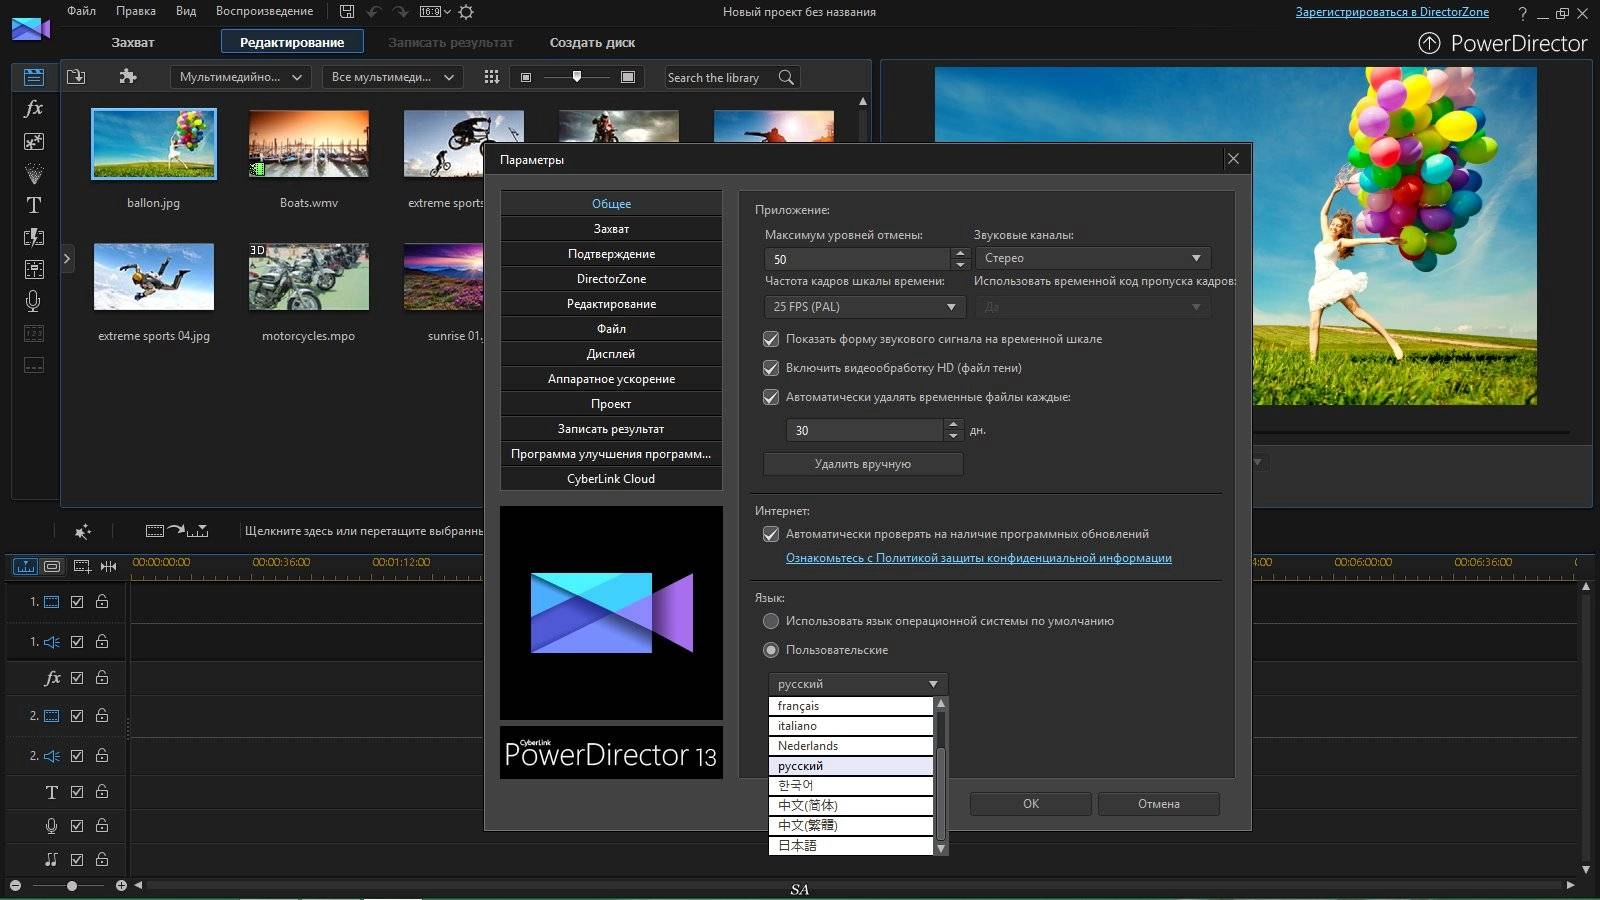Switch library to grid view icon
This screenshot has height=900, width=1600.
click(x=491, y=77)
